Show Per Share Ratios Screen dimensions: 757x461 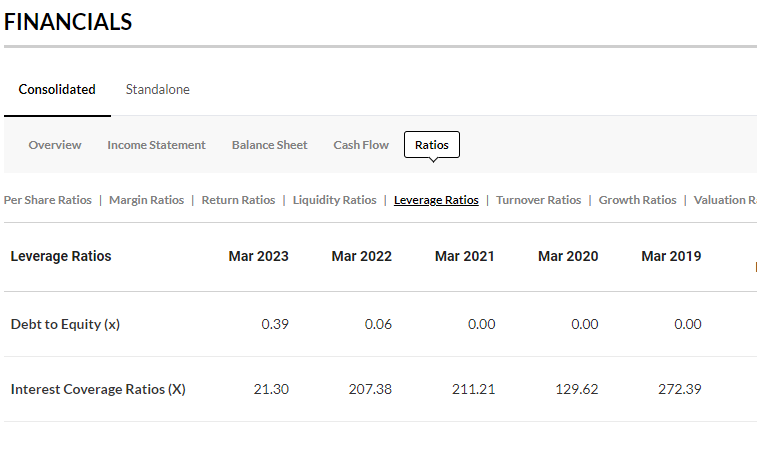[48, 200]
